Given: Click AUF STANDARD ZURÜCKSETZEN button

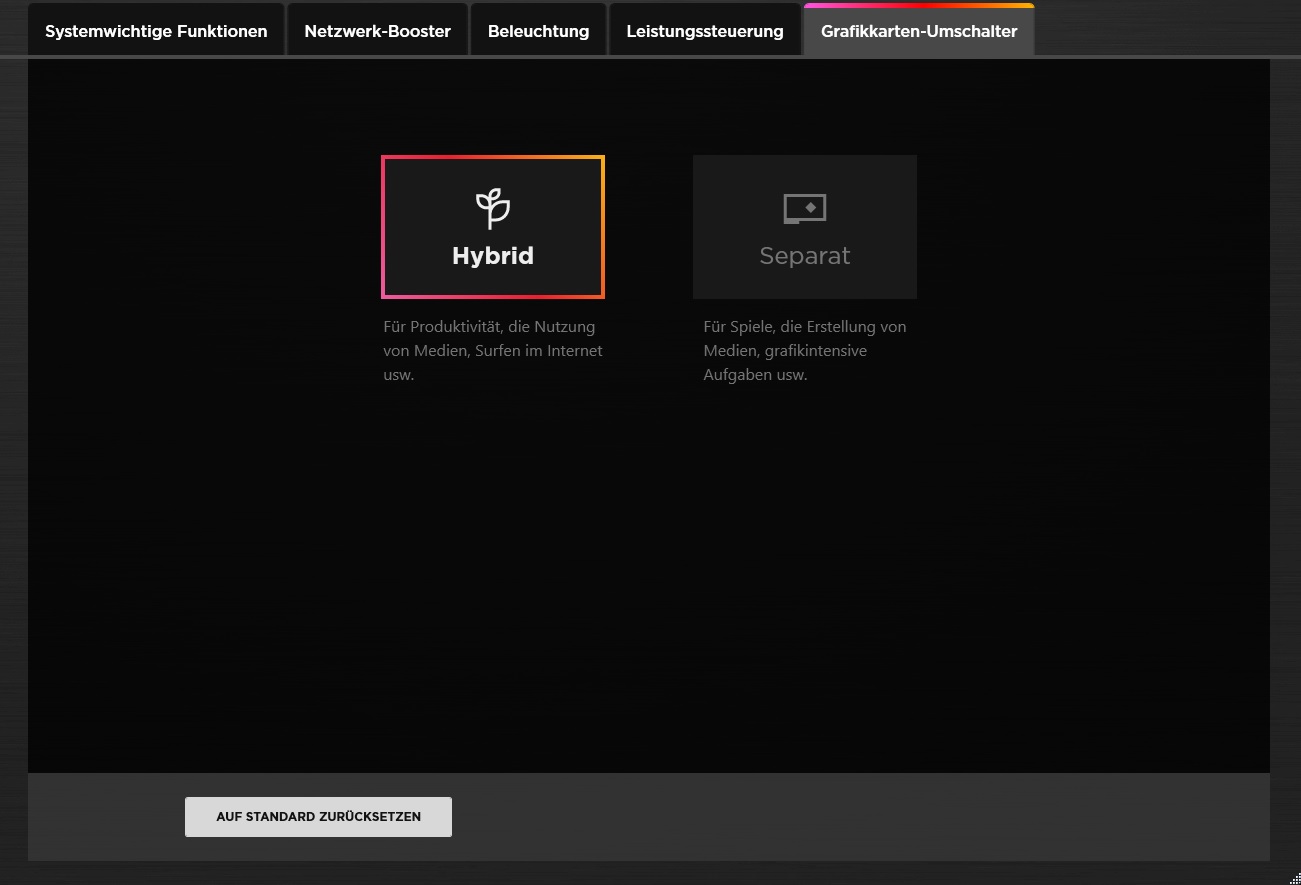Looking at the screenshot, I should point(318,817).
